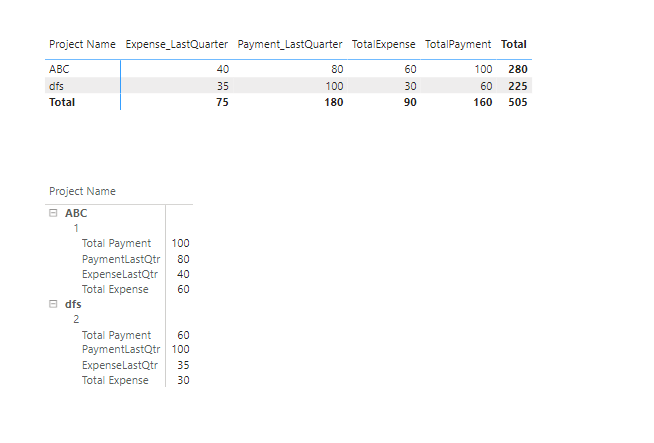Select ExpenseLastQtr row under ABC
The image size is (654, 443).
(120, 274)
